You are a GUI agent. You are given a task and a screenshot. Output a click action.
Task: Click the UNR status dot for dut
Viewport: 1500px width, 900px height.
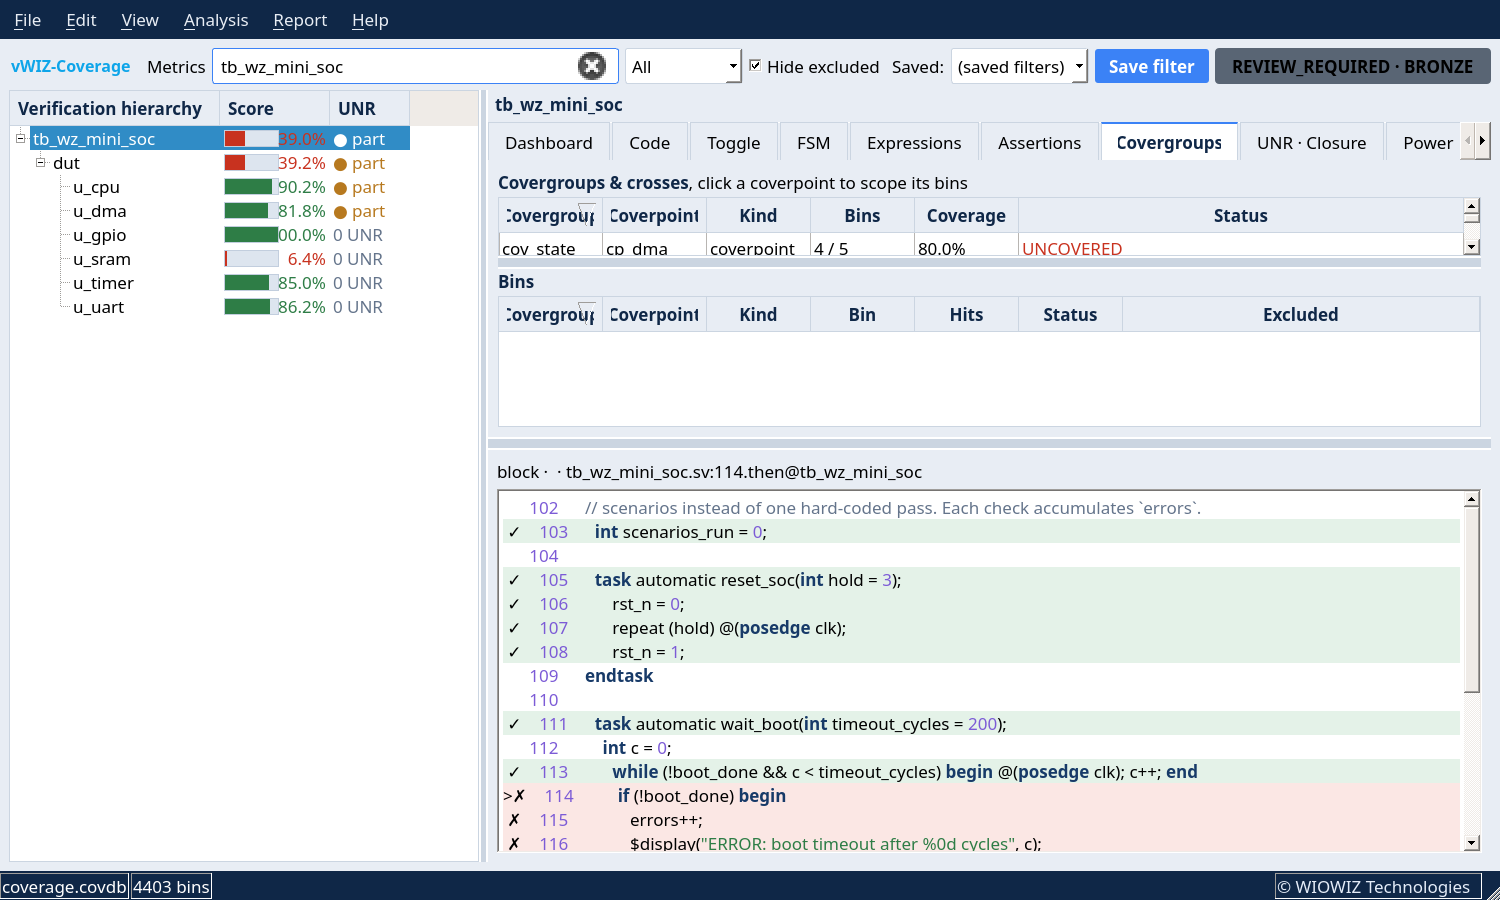coord(340,164)
